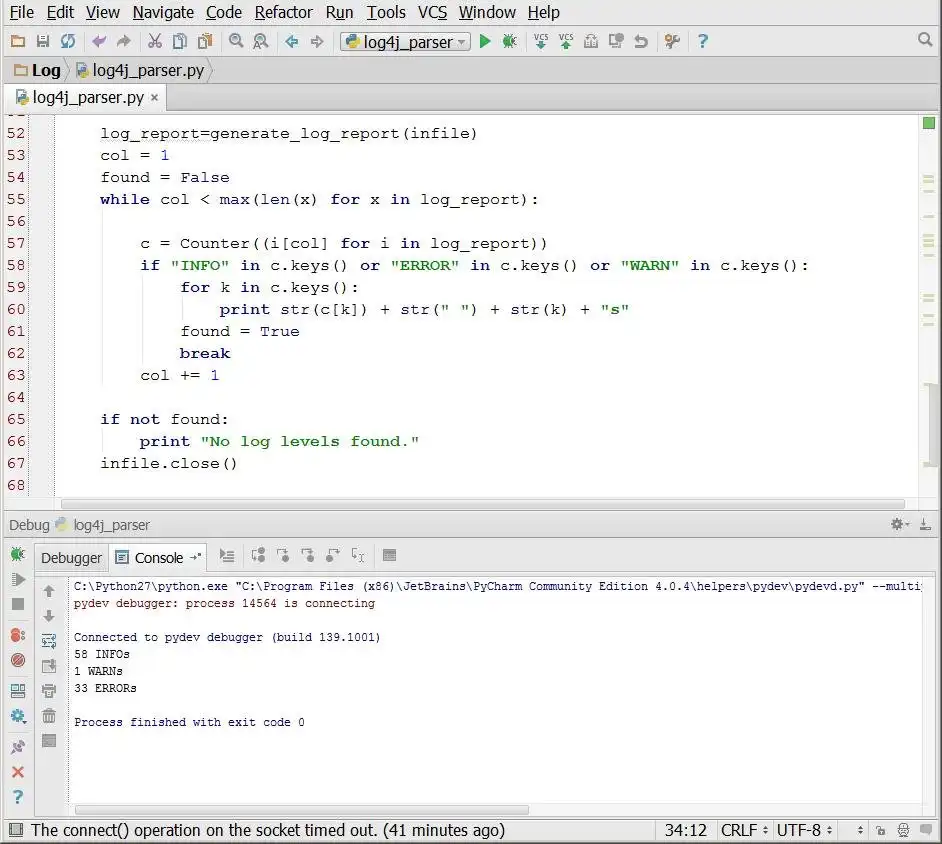Open CRLF line separator selector
The width and height of the screenshot is (942, 844).
click(x=744, y=831)
